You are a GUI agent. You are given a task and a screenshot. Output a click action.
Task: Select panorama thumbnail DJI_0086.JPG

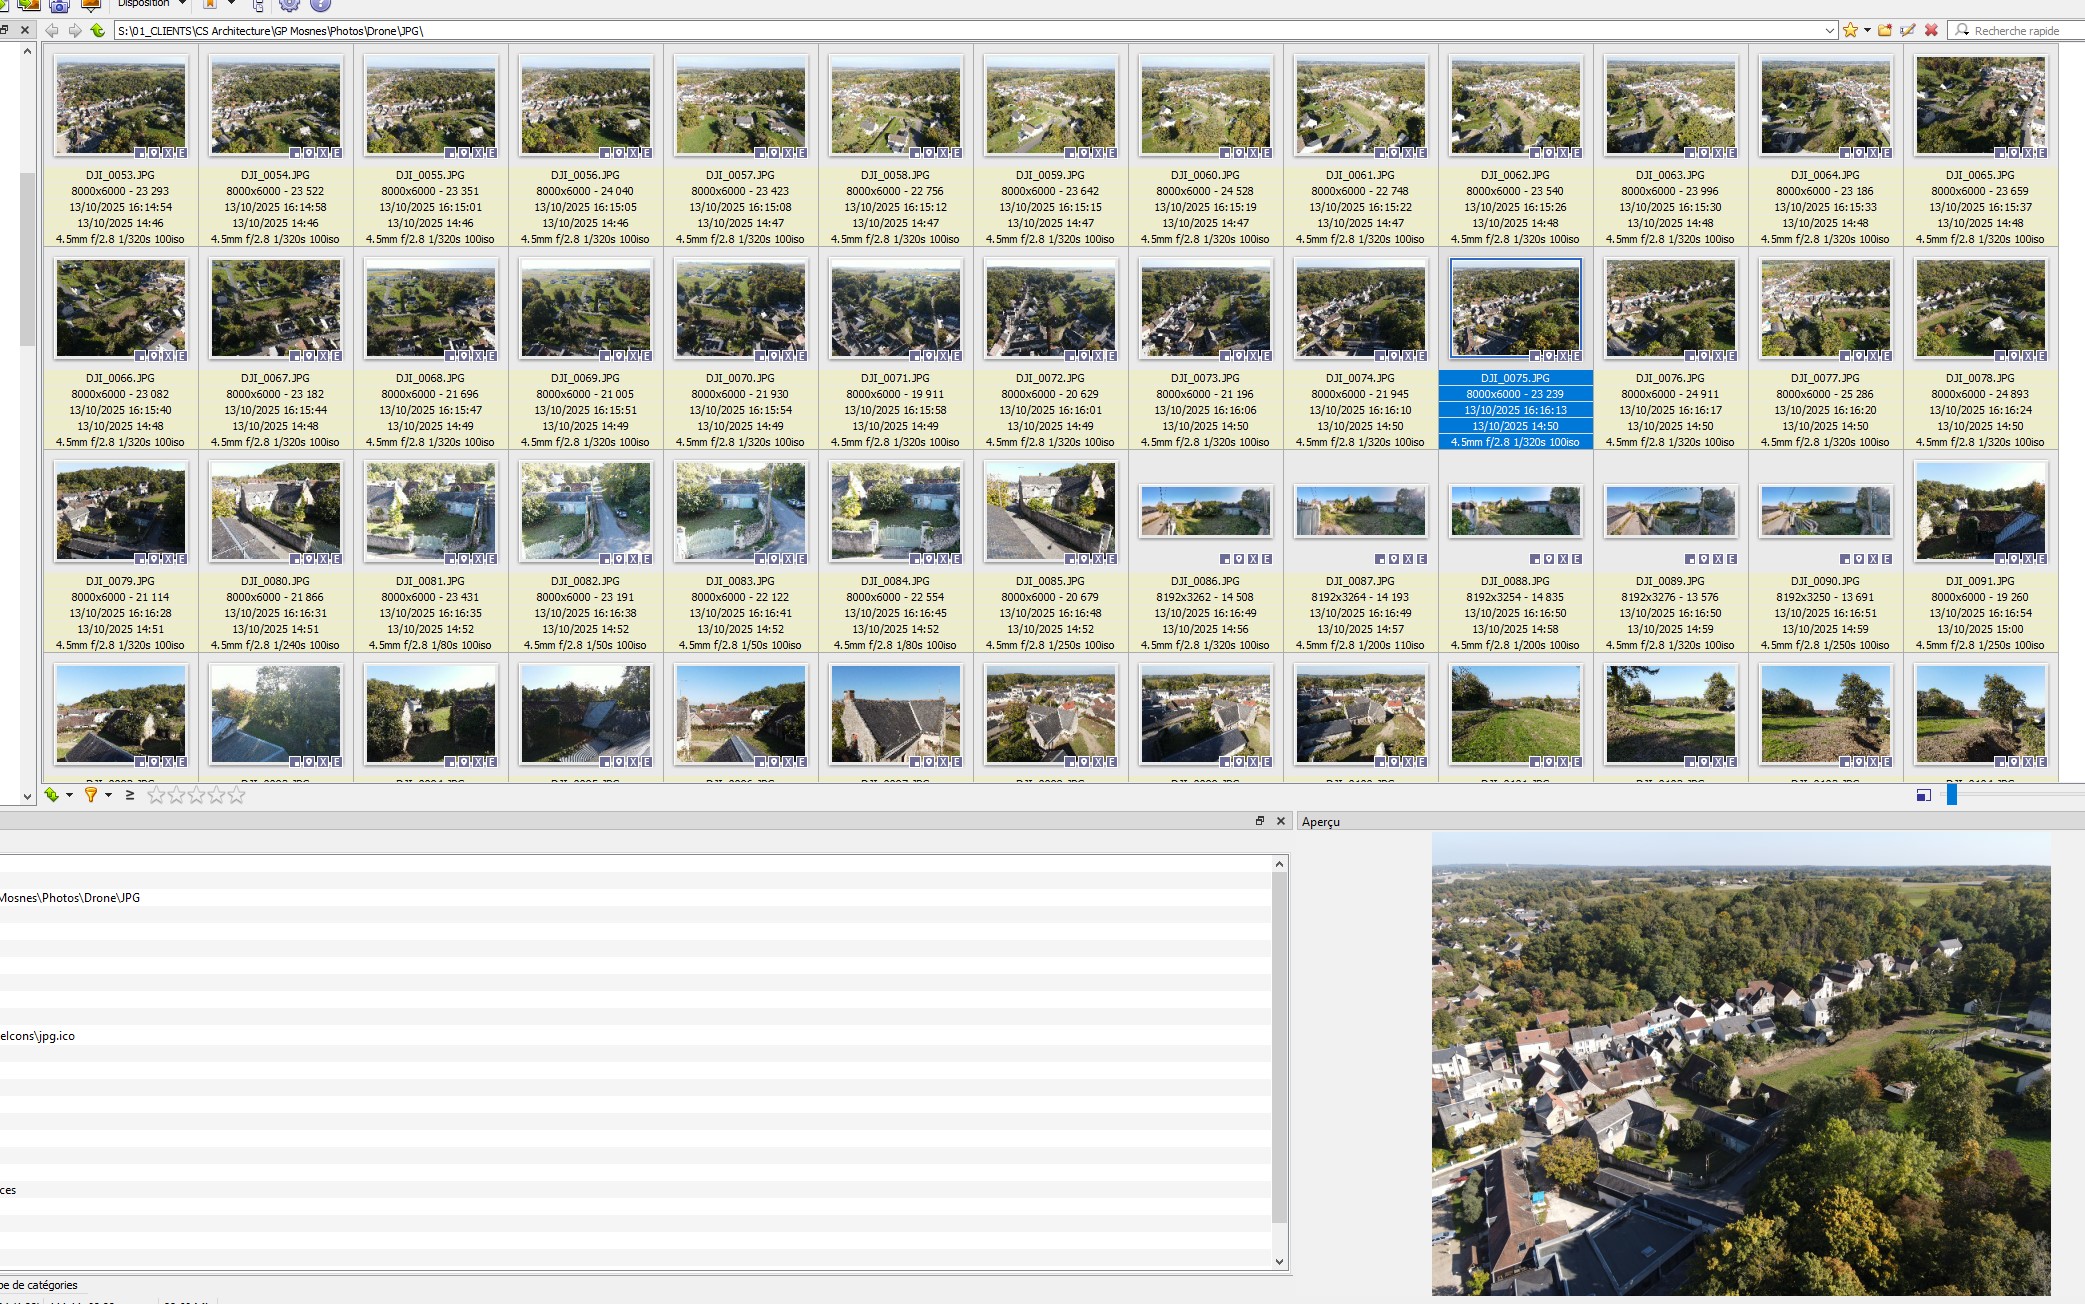tap(1206, 512)
